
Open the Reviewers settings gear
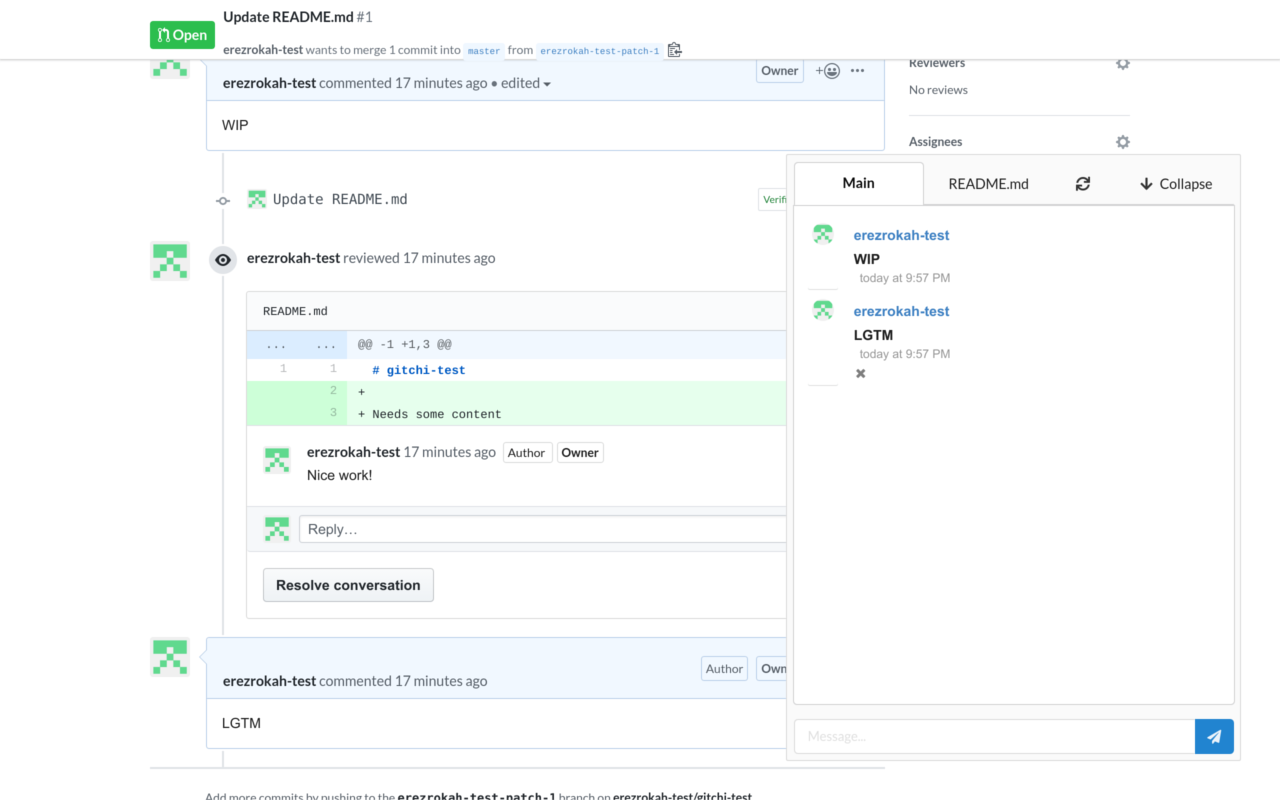point(1122,63)
